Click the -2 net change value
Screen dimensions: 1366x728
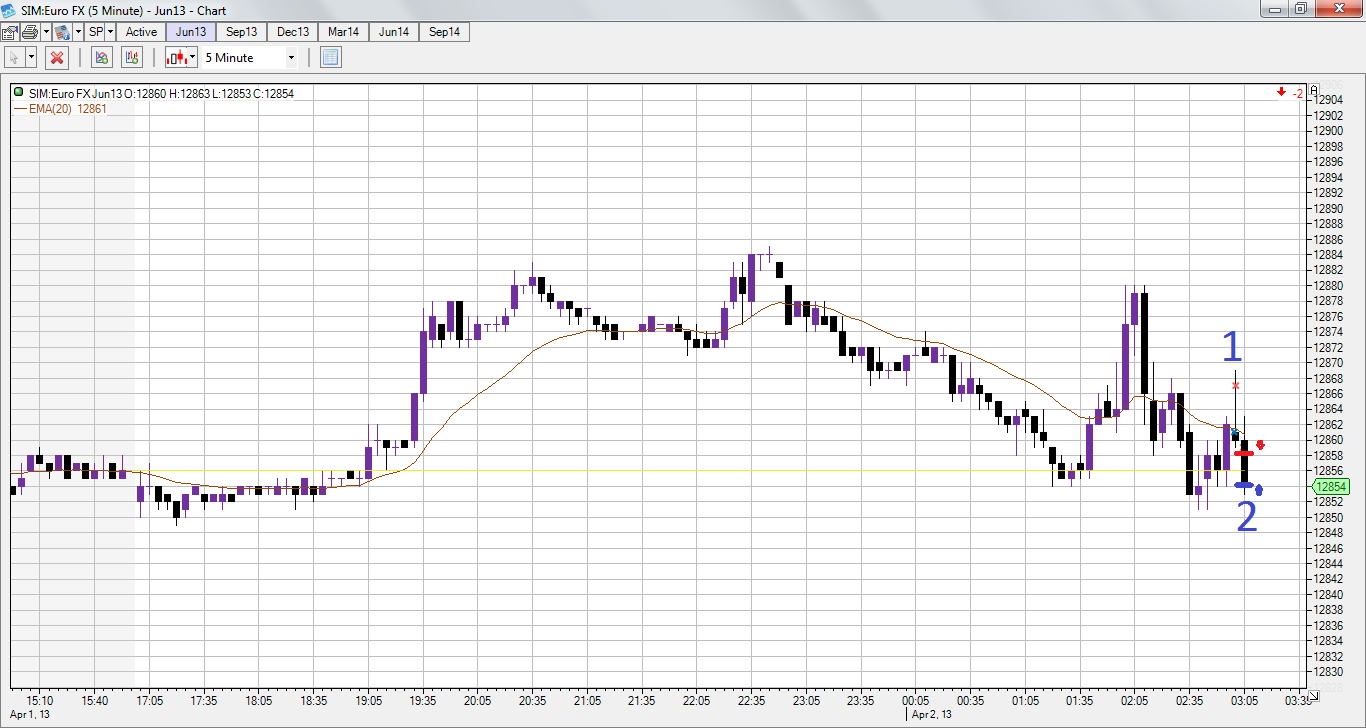click(x=1297, y=93)
